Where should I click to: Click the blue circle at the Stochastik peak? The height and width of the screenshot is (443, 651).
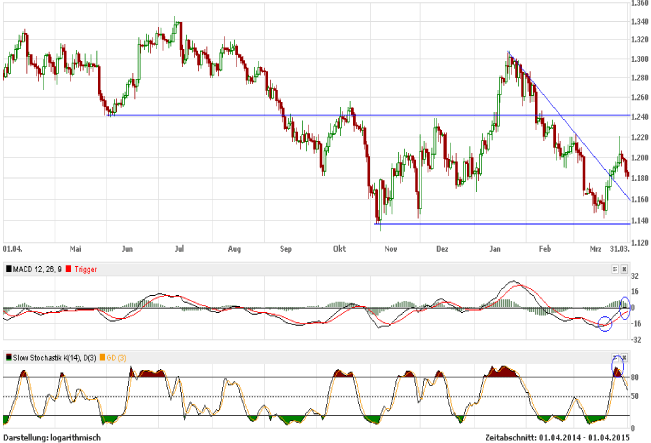[x=617, y=366]
